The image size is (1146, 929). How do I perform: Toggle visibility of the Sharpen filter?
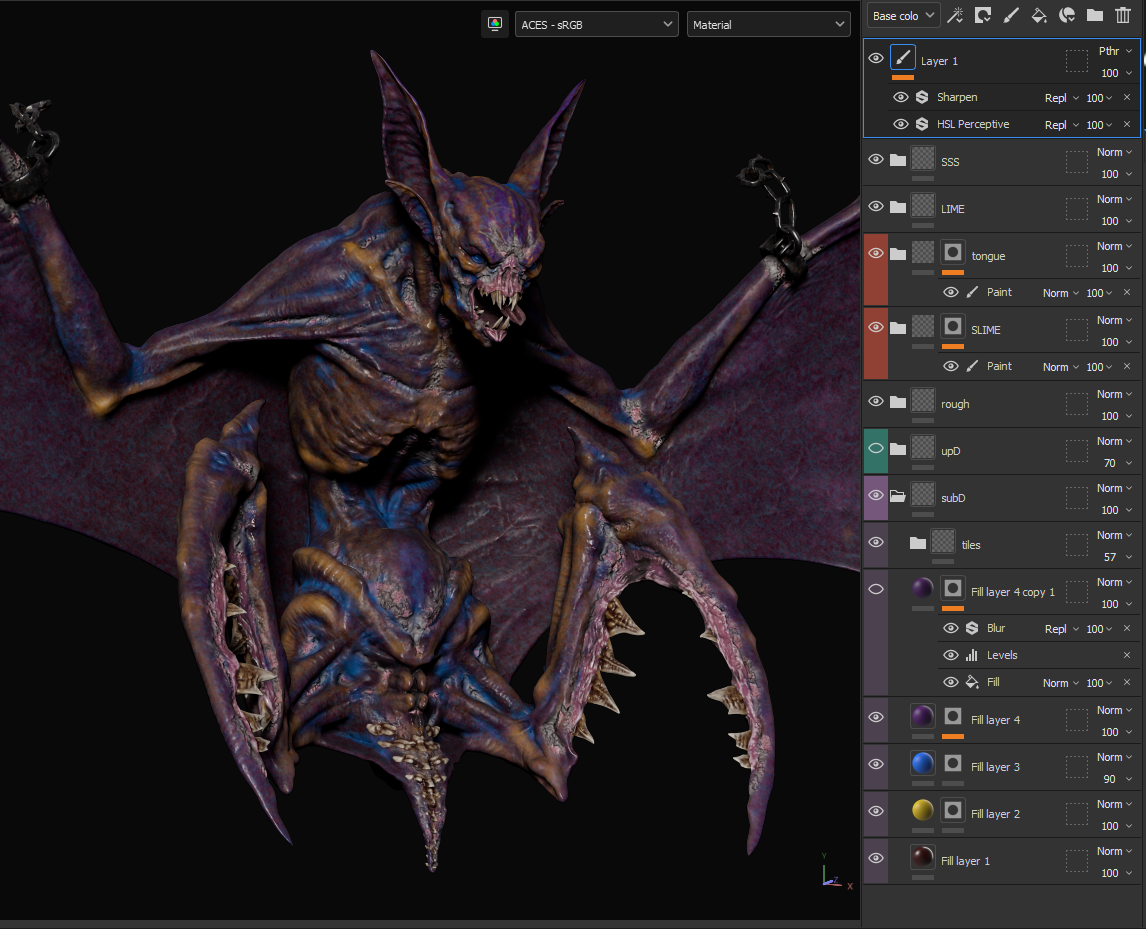point(900,97)
